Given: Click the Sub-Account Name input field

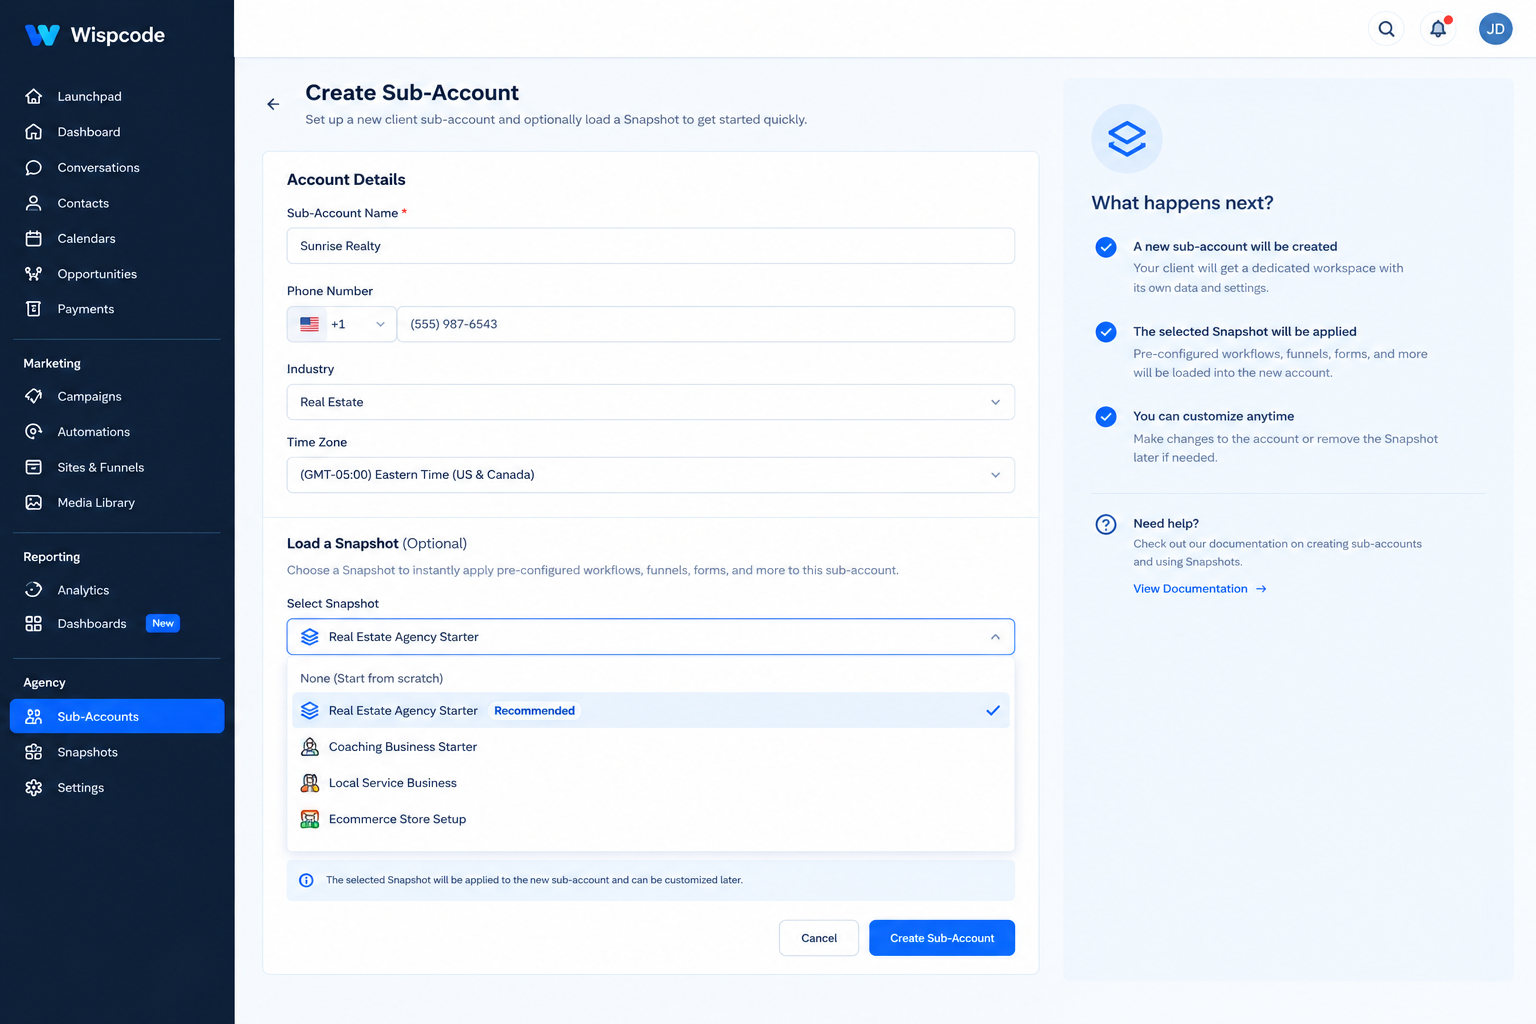Looking at the screenshot, I should (x=651, y=246).
